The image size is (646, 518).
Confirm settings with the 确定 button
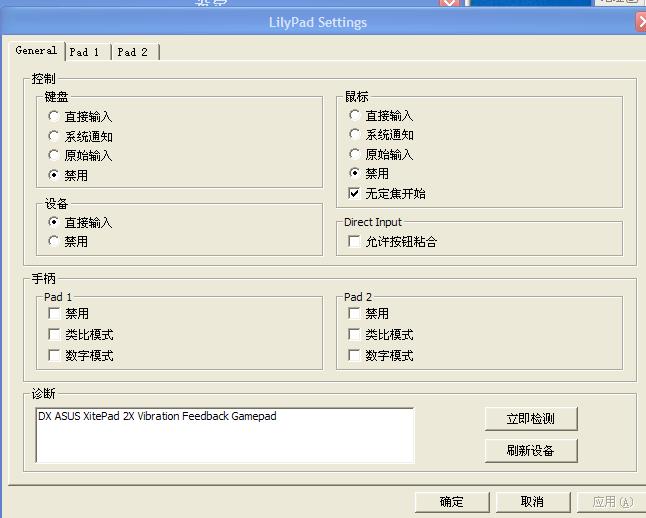(451, 502)
